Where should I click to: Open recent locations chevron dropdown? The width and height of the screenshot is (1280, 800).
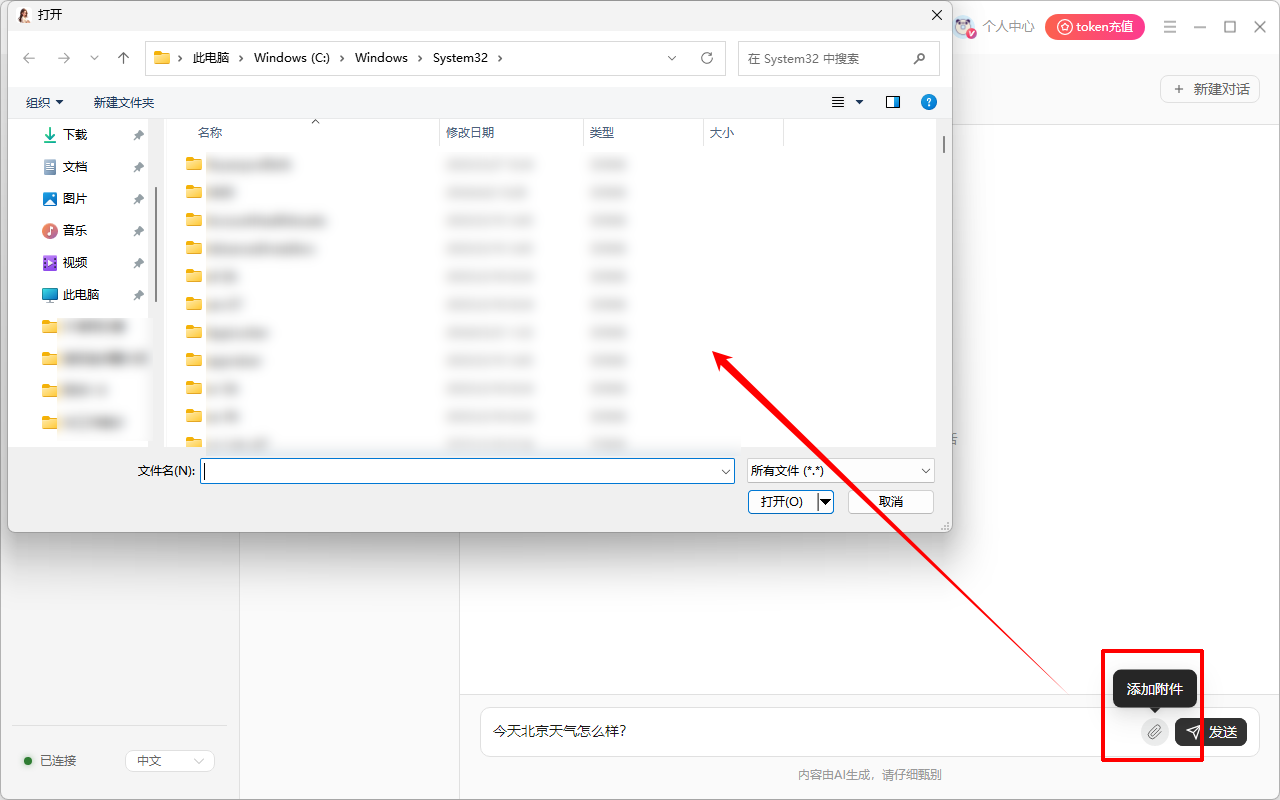click(94, 58)
